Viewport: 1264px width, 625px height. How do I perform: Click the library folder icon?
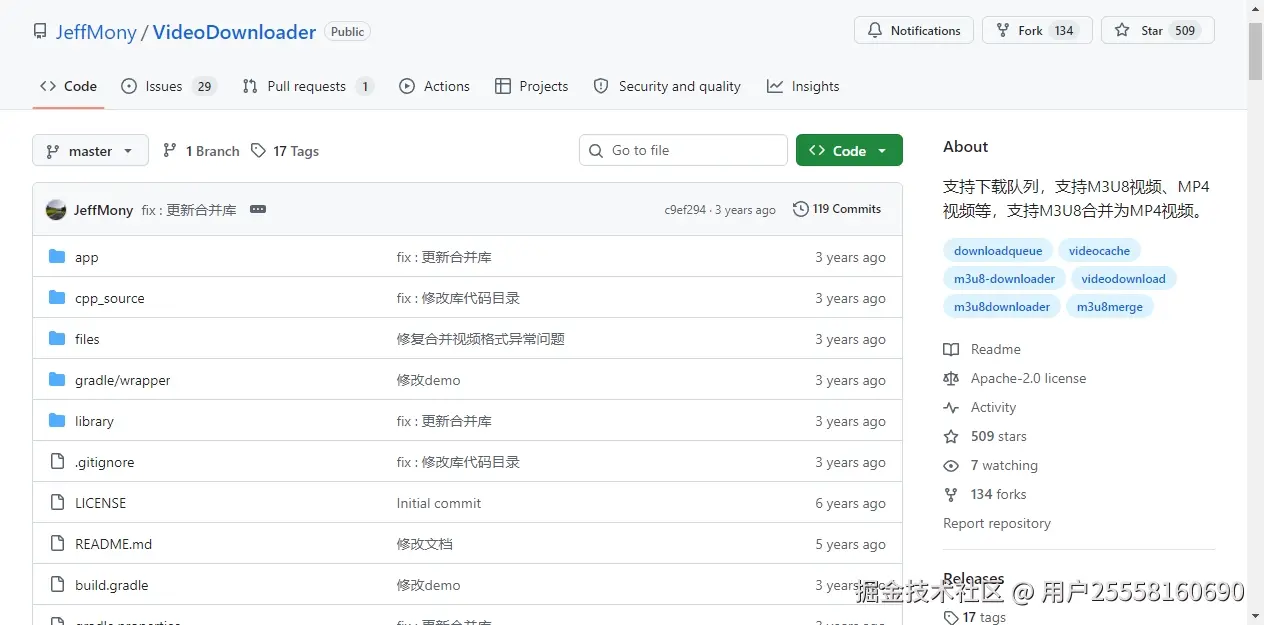pyautogui.click(x=57, y=421)
